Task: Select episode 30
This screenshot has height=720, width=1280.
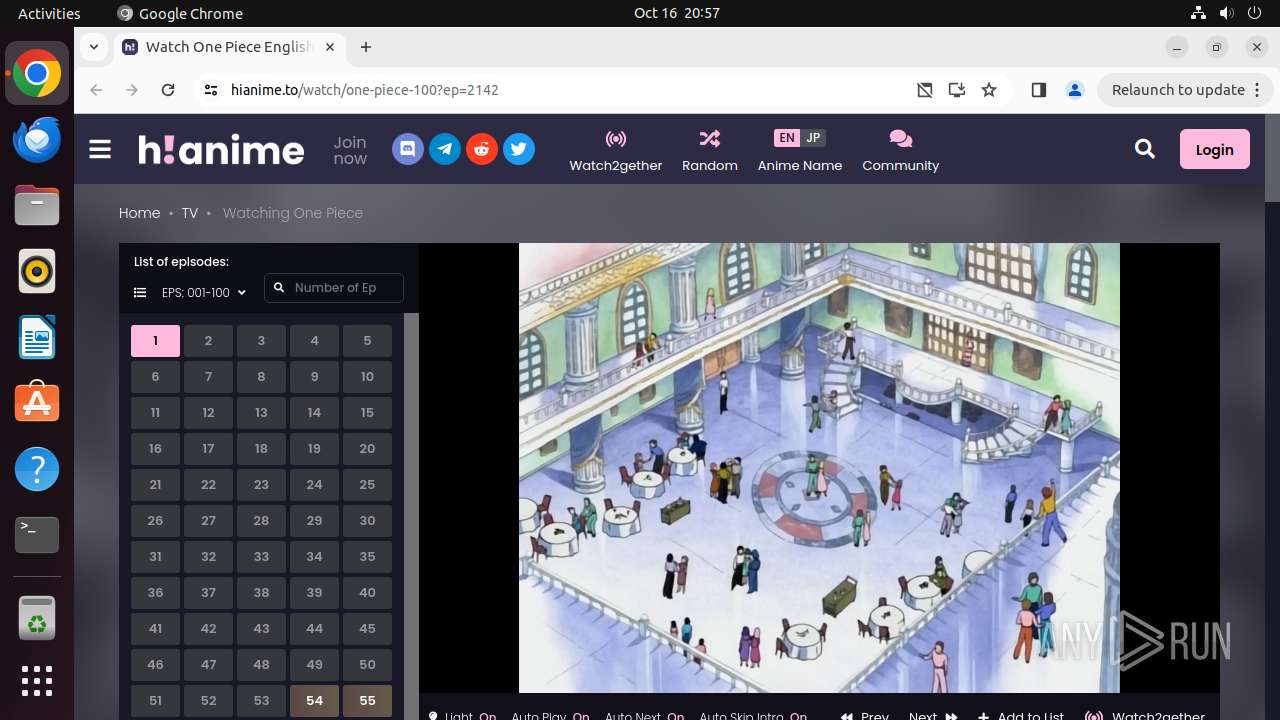Action: pyautogui.click(x=367, y=521)
